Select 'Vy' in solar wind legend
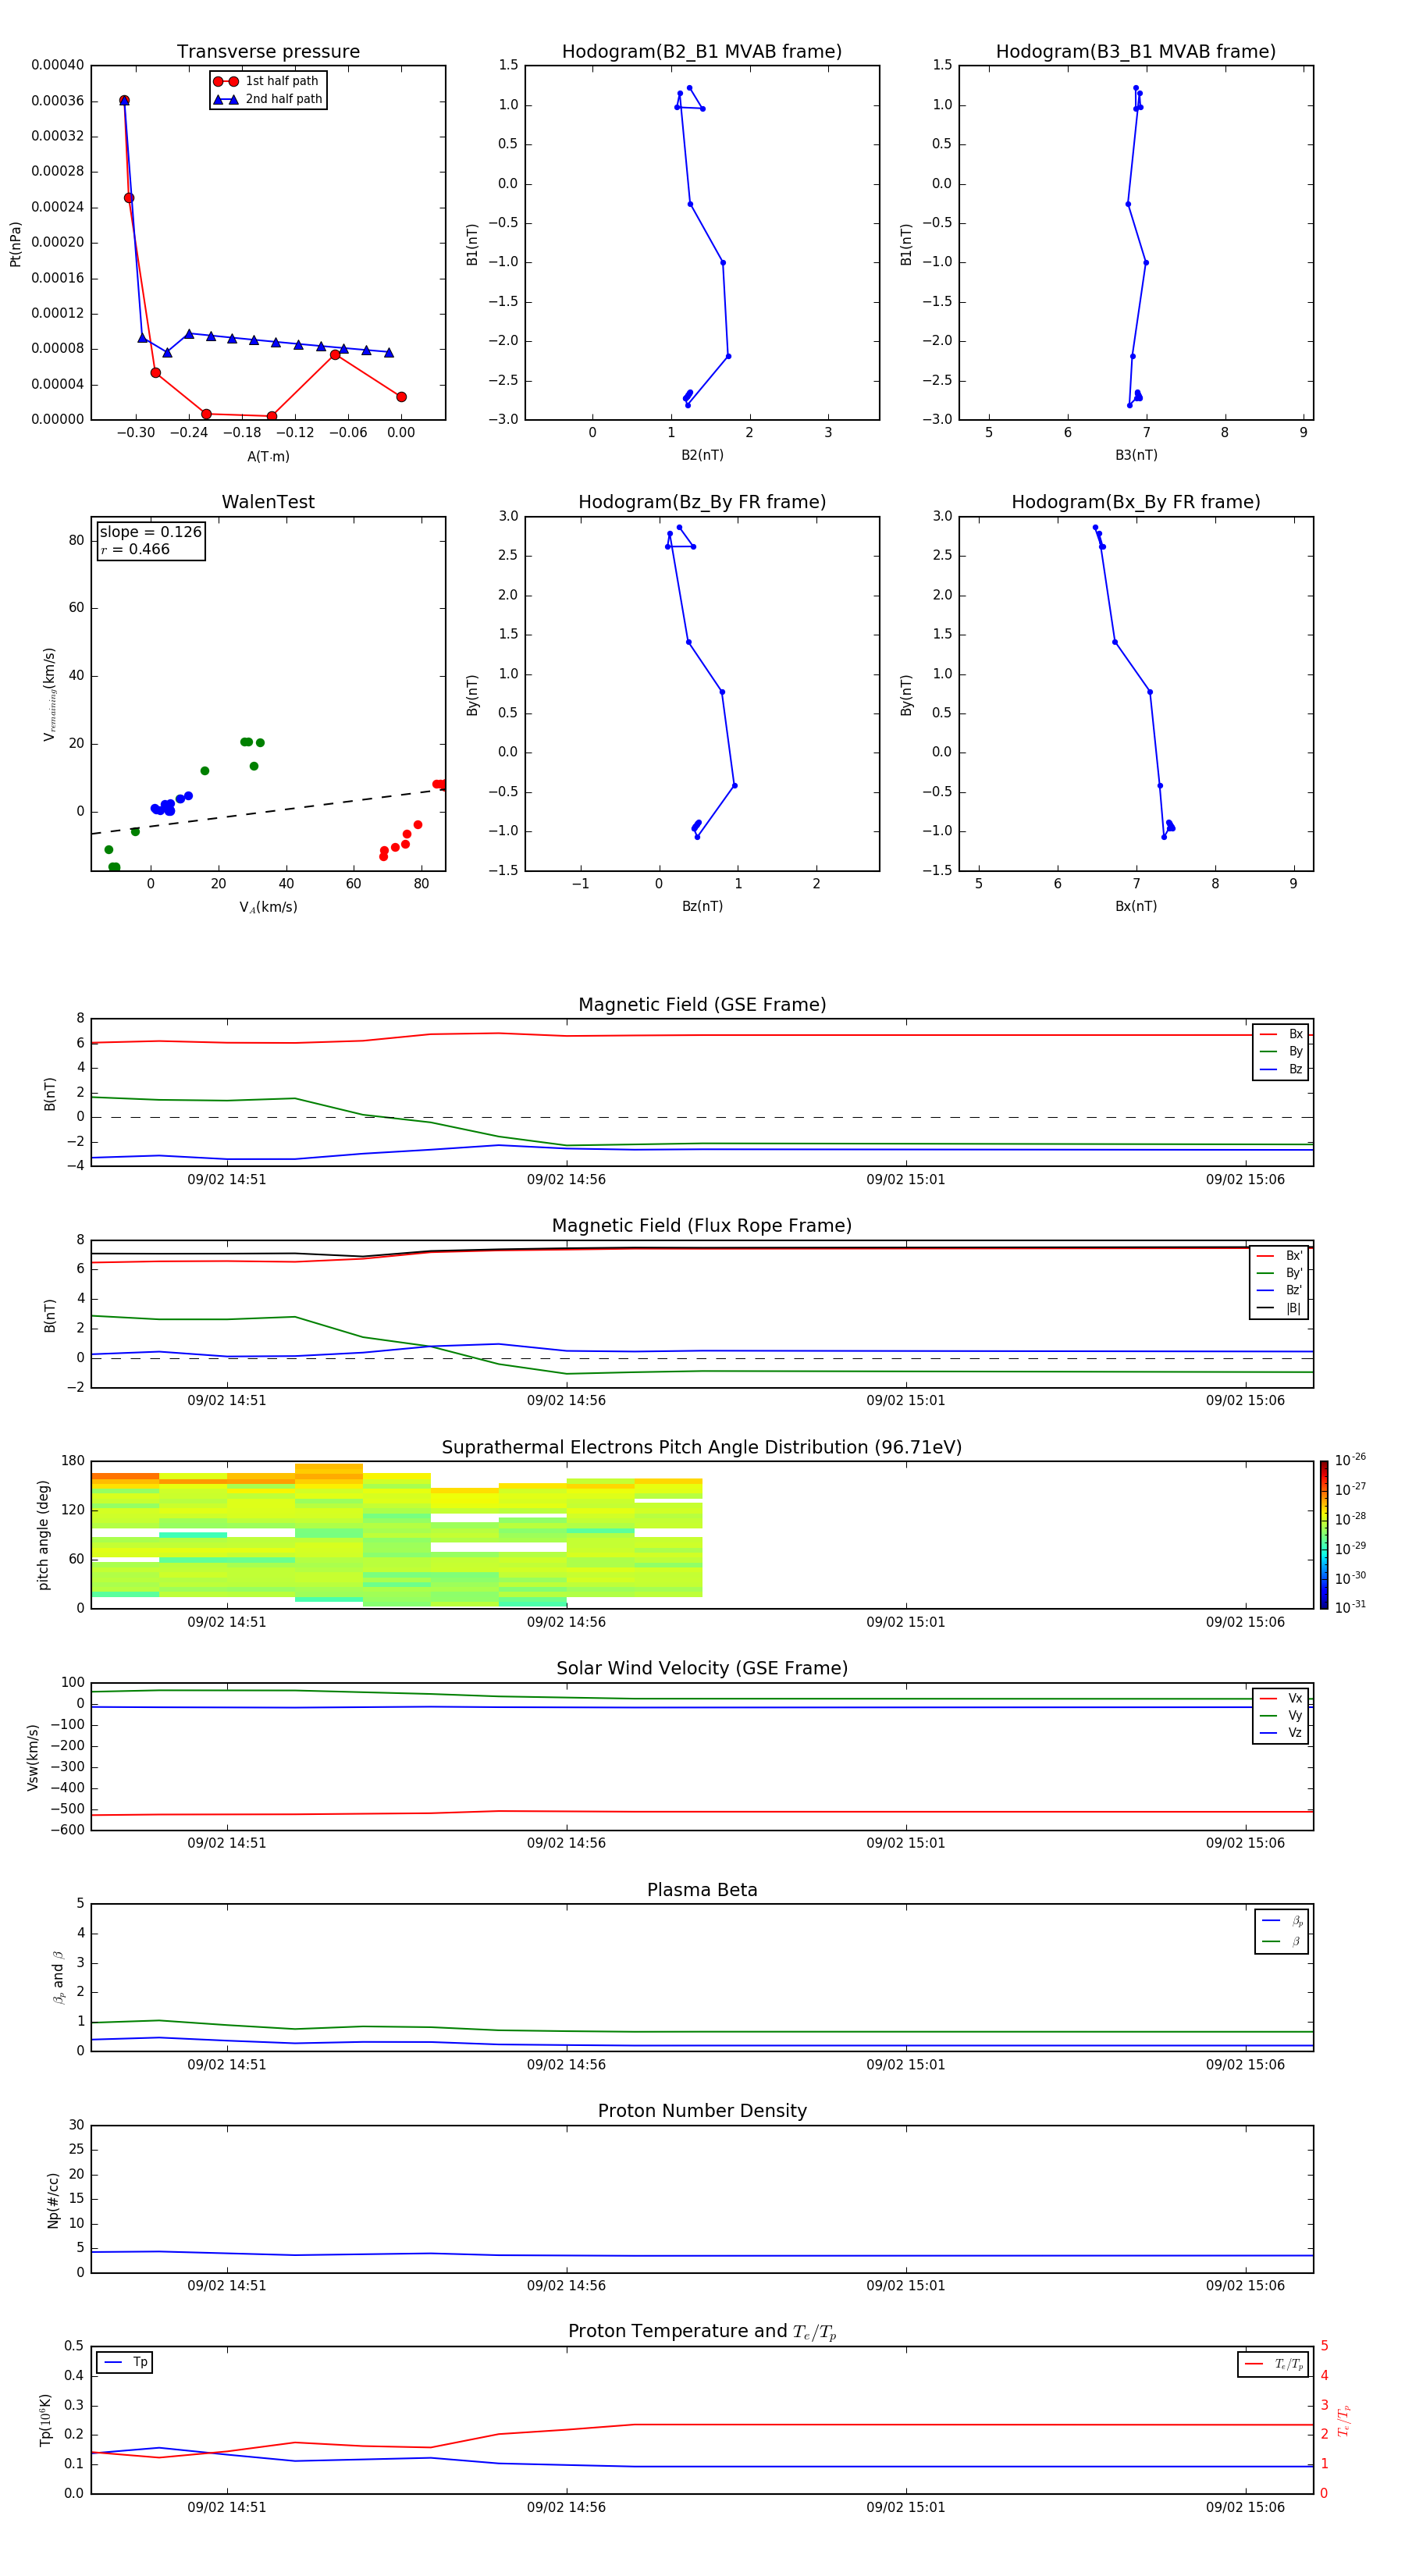Image resolution: width=1405 pixels, height=2576 pixels. [x=1281, y=1715]
